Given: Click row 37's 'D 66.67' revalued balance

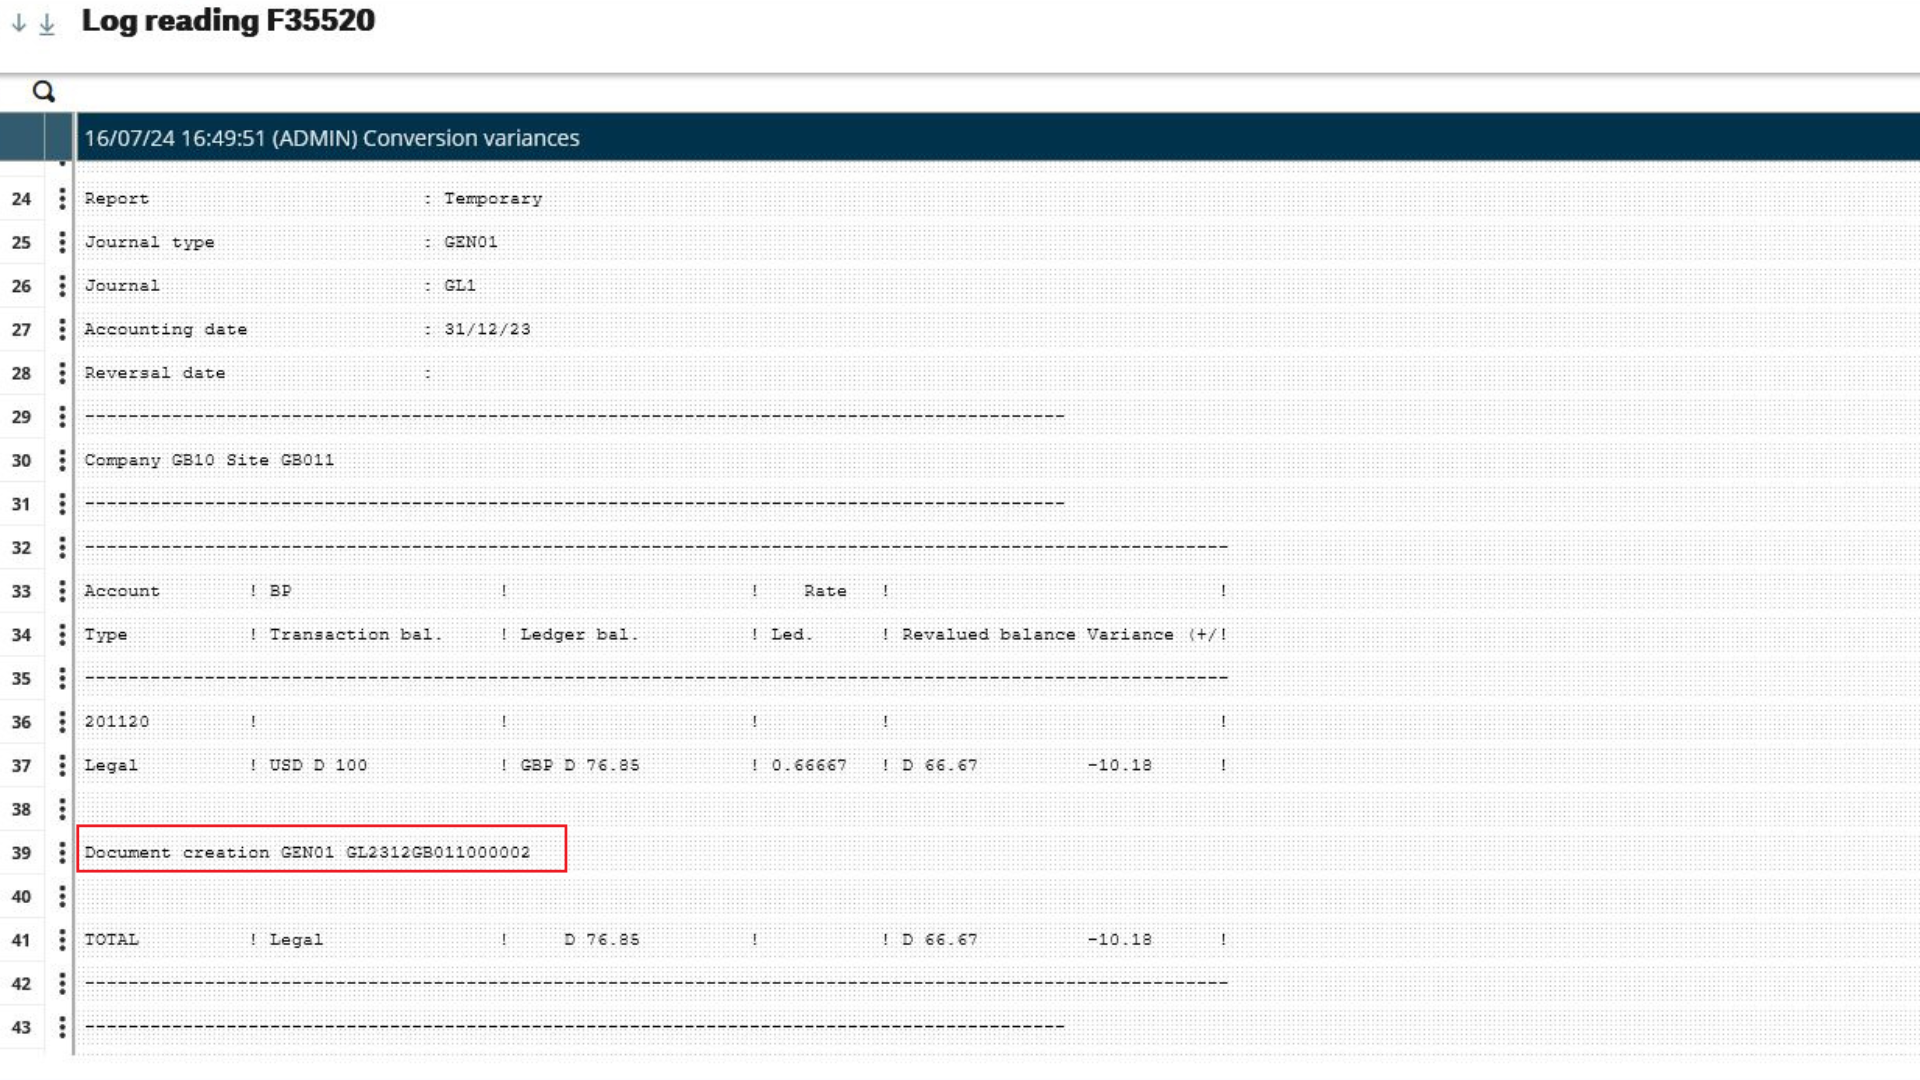Looking at the screenshot, I should pos(939,765).
